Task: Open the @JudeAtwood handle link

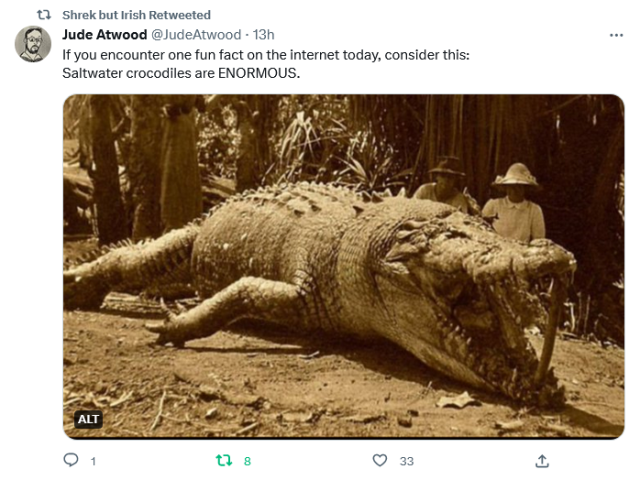Action: click(196, 35)
